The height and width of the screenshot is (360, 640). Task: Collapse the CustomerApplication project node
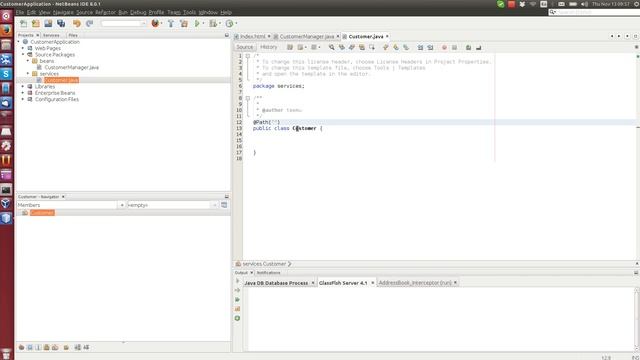point(19,42)
